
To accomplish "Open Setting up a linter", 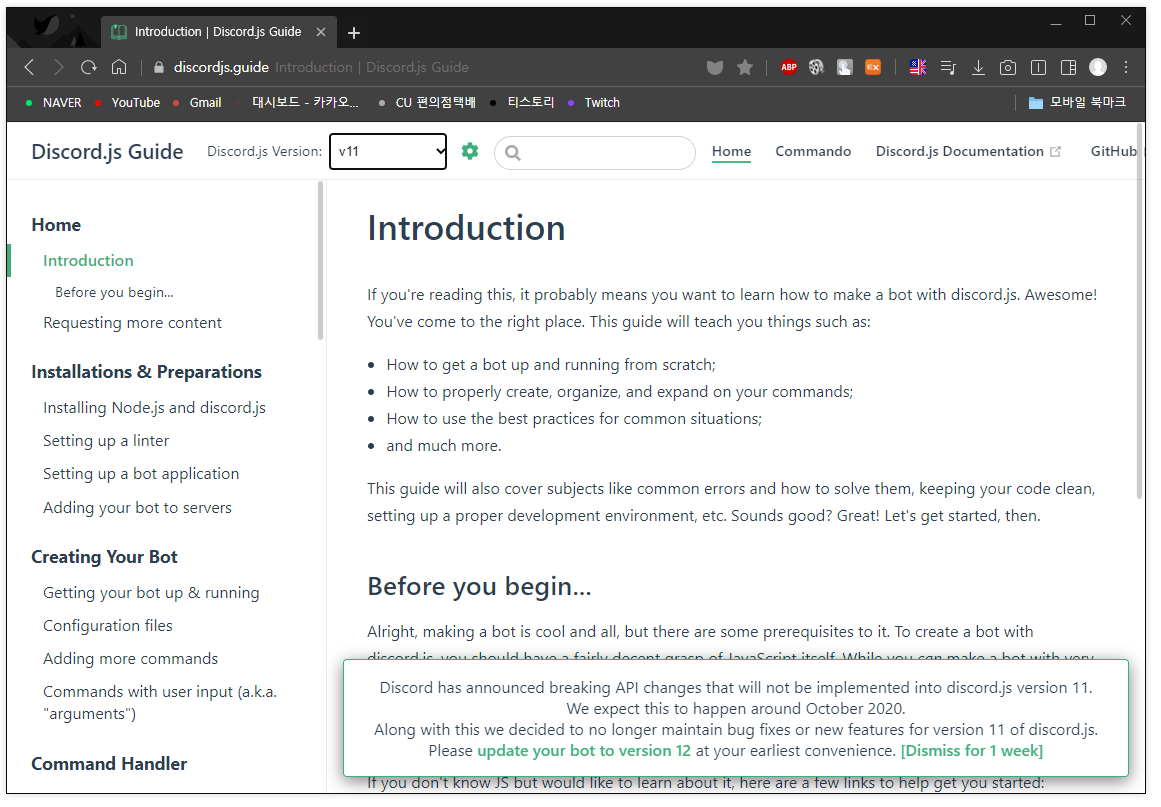I will 106,441.
